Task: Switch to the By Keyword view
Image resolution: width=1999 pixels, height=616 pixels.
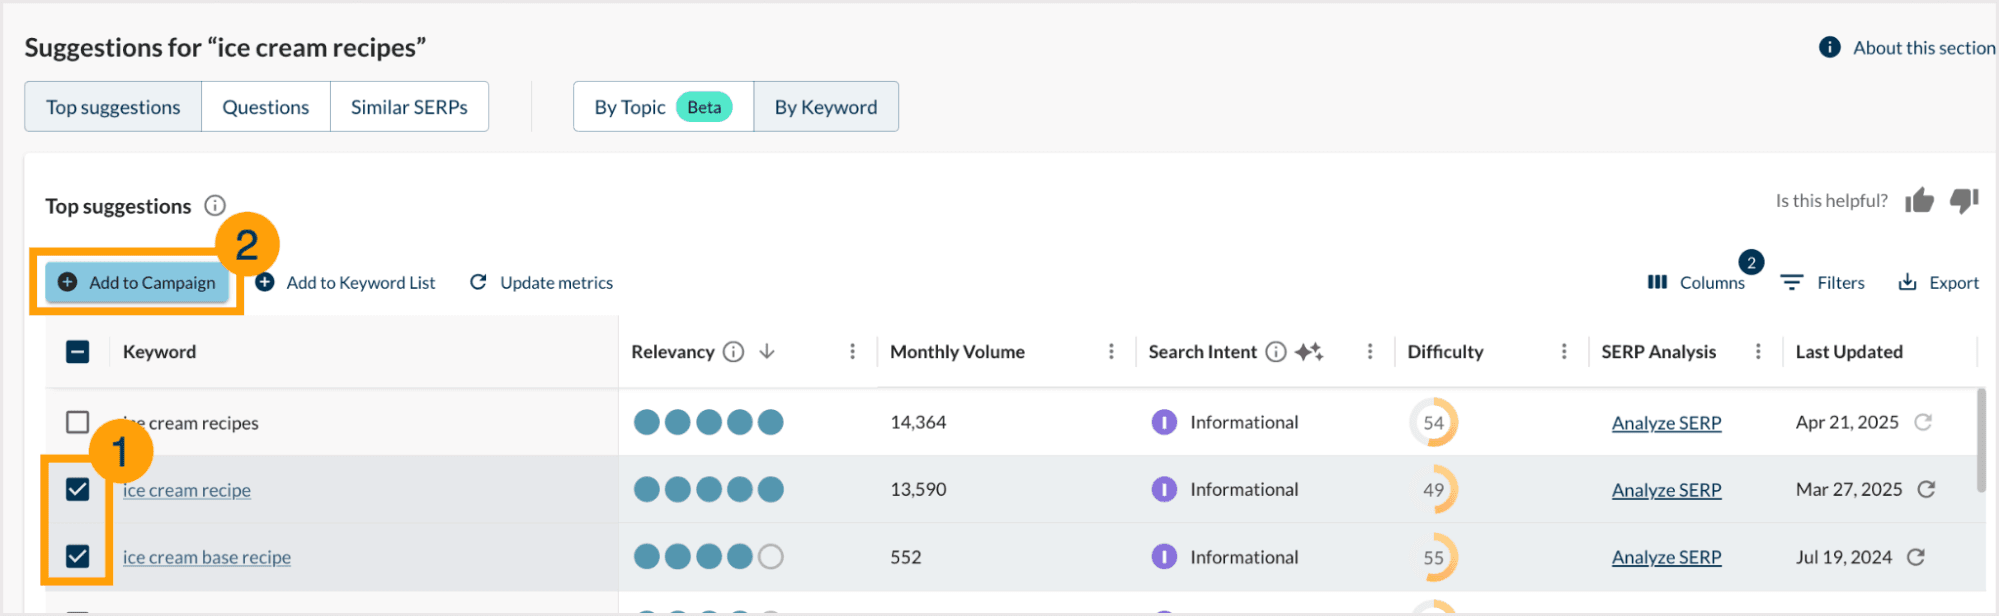Action: [825, 107]
